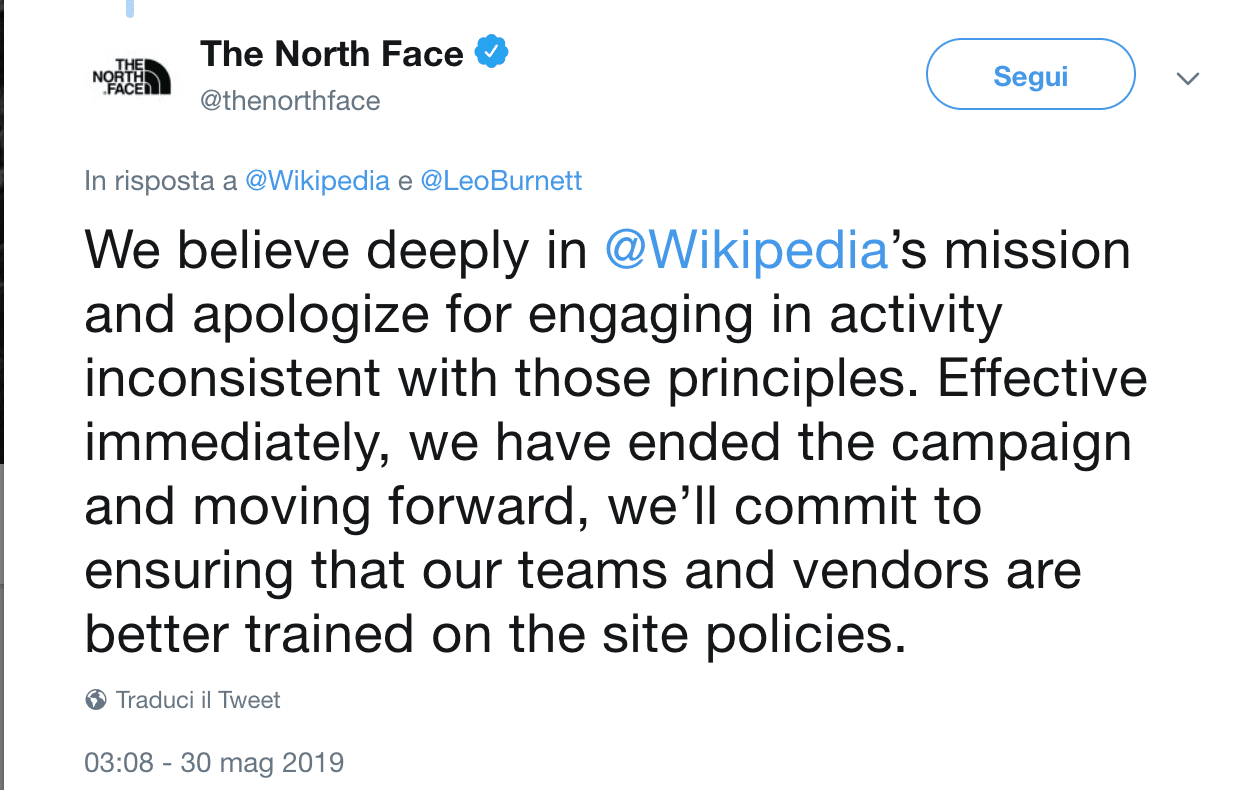Click the date 30 mag 2019

(x=263, y=763)
